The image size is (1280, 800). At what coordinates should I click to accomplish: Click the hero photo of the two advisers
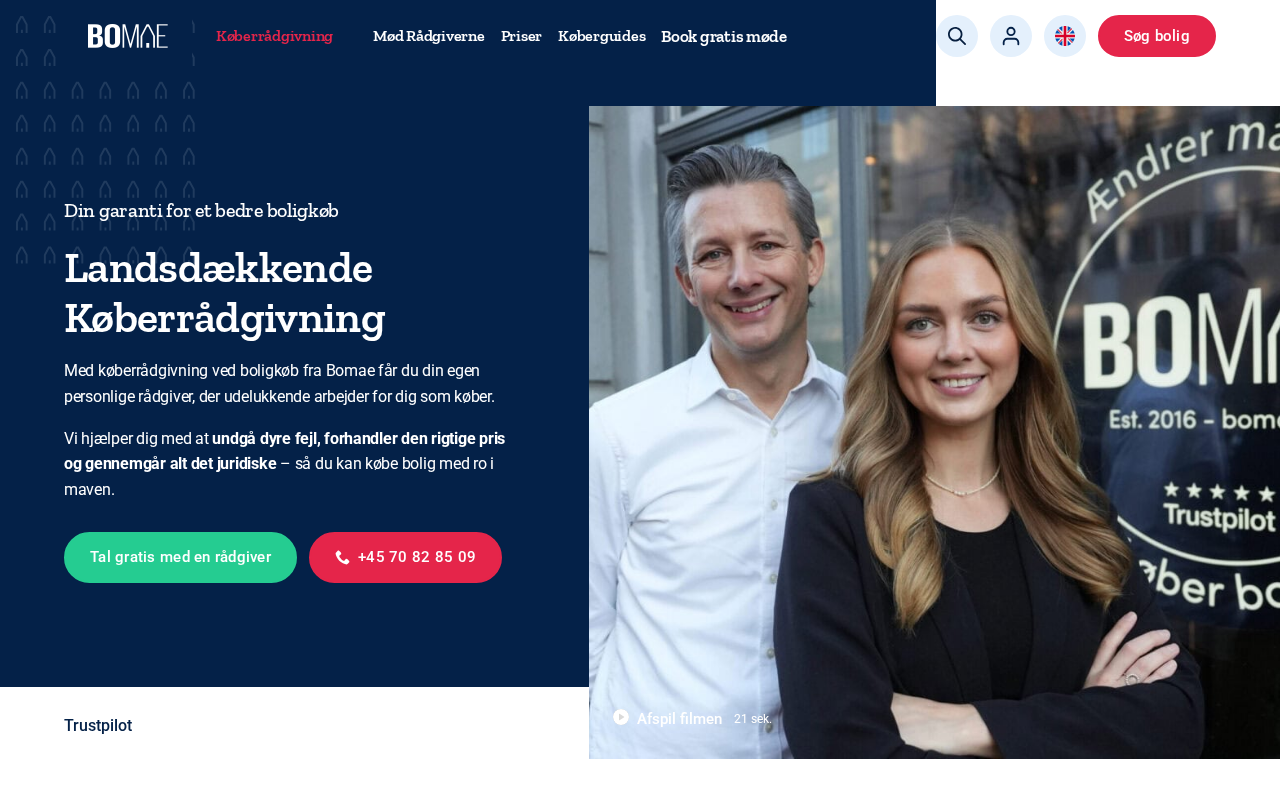click(x=934, y=432)
